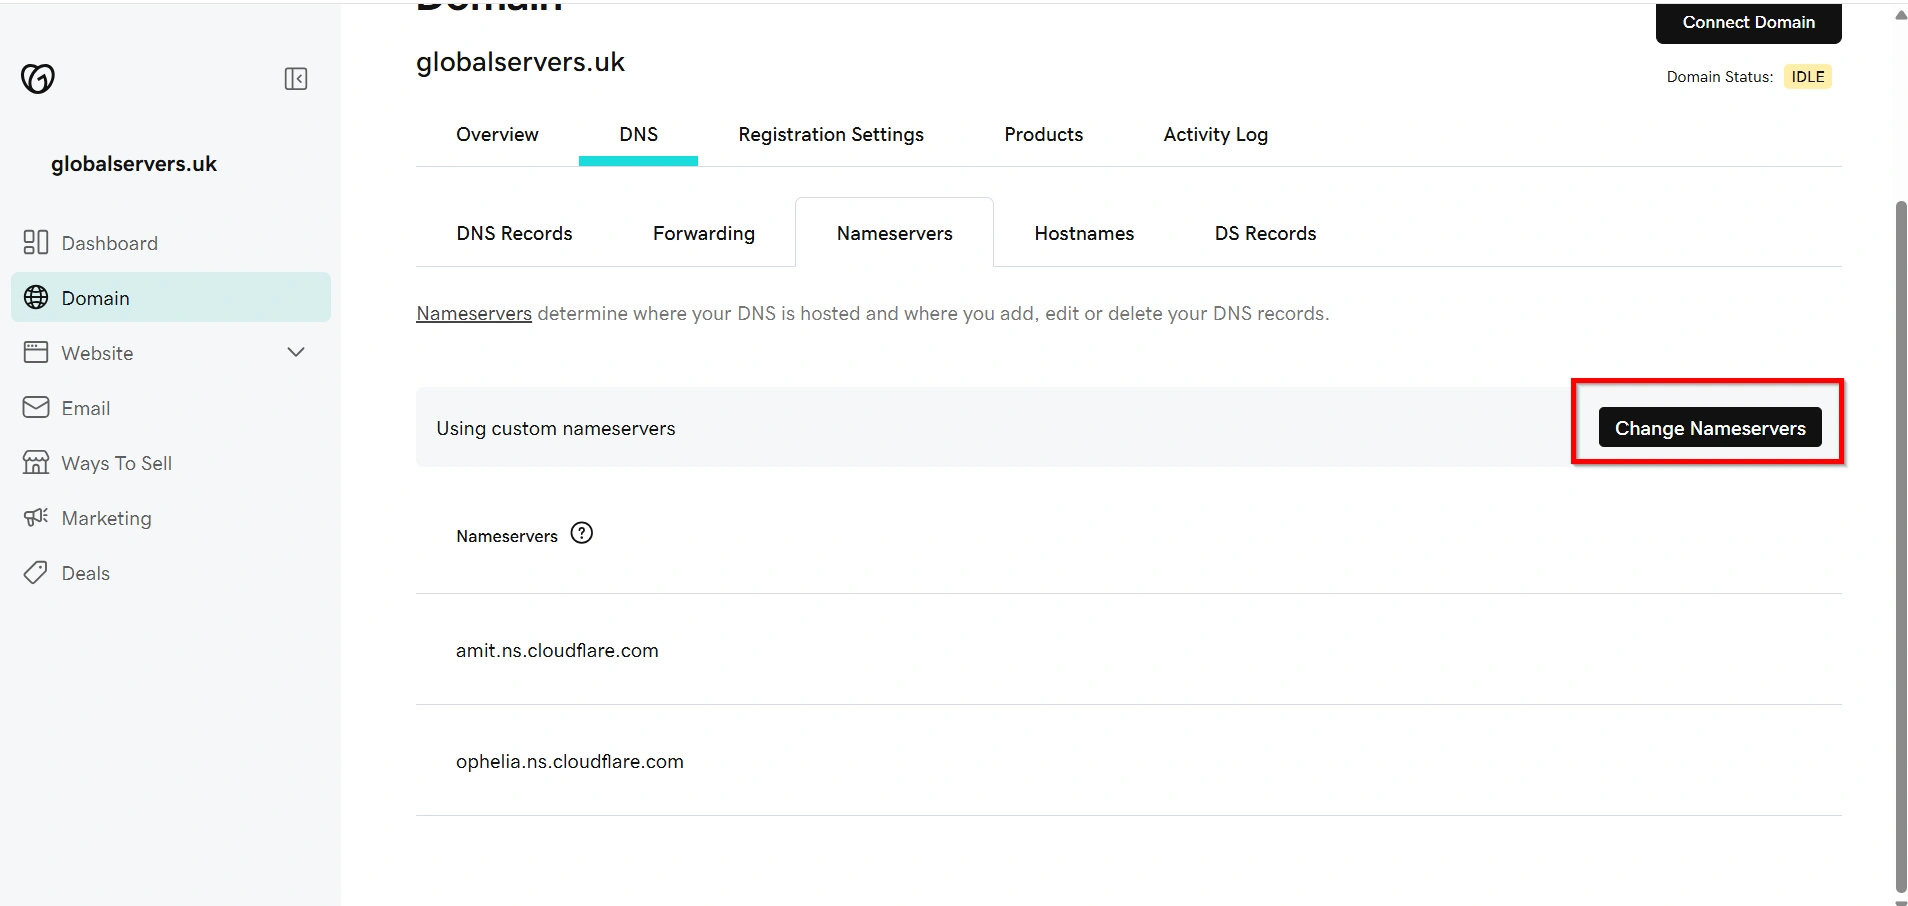Open Dashboard in the sidebar
The image size is (1908, 906).
coord(171,242)
